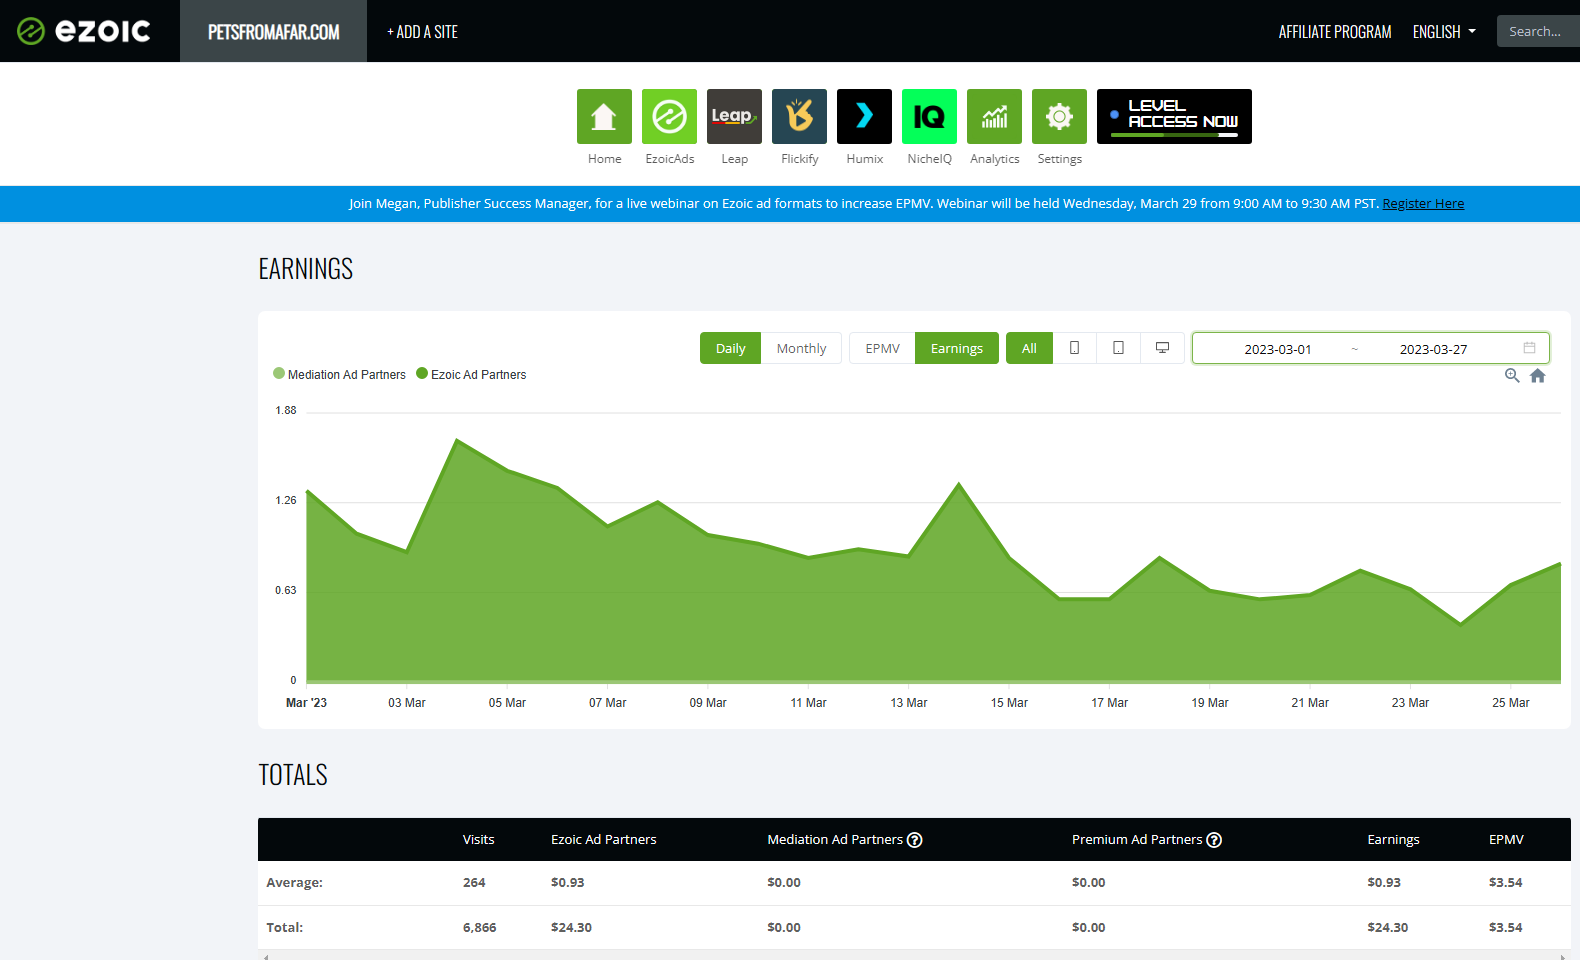Viewport: 1580px width, 960px height.
Task: Switch chart to Daily view
Action: [x=730, y=348]
